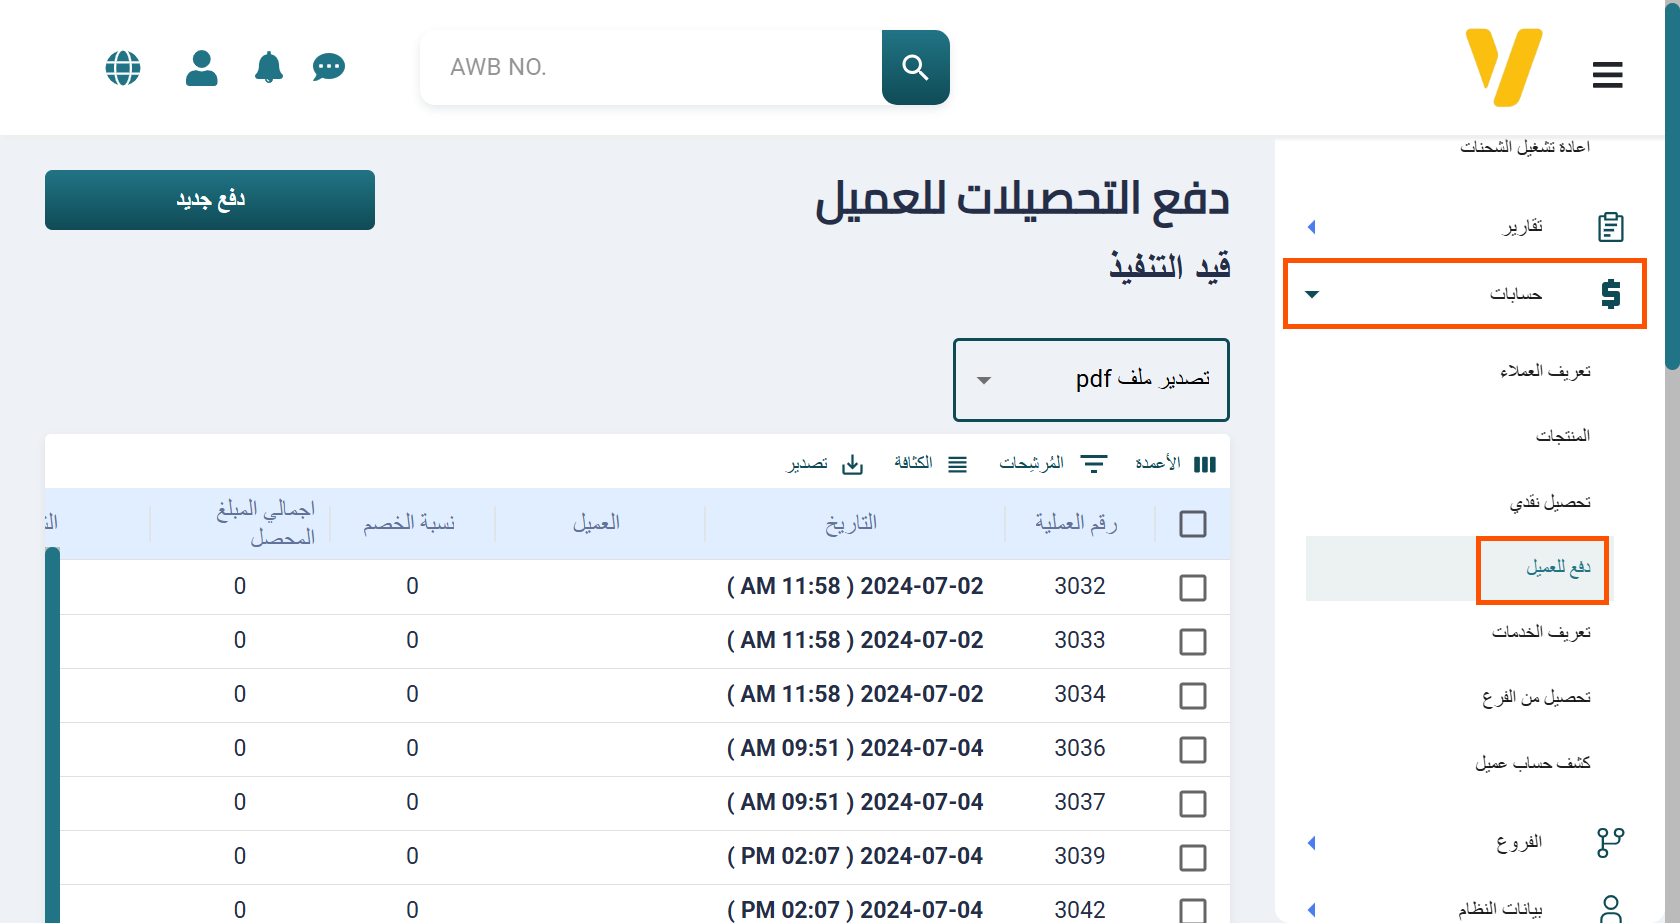1680x923 pixels.
Task: Focus the AWB NO. search field
Action: point(650,67)
